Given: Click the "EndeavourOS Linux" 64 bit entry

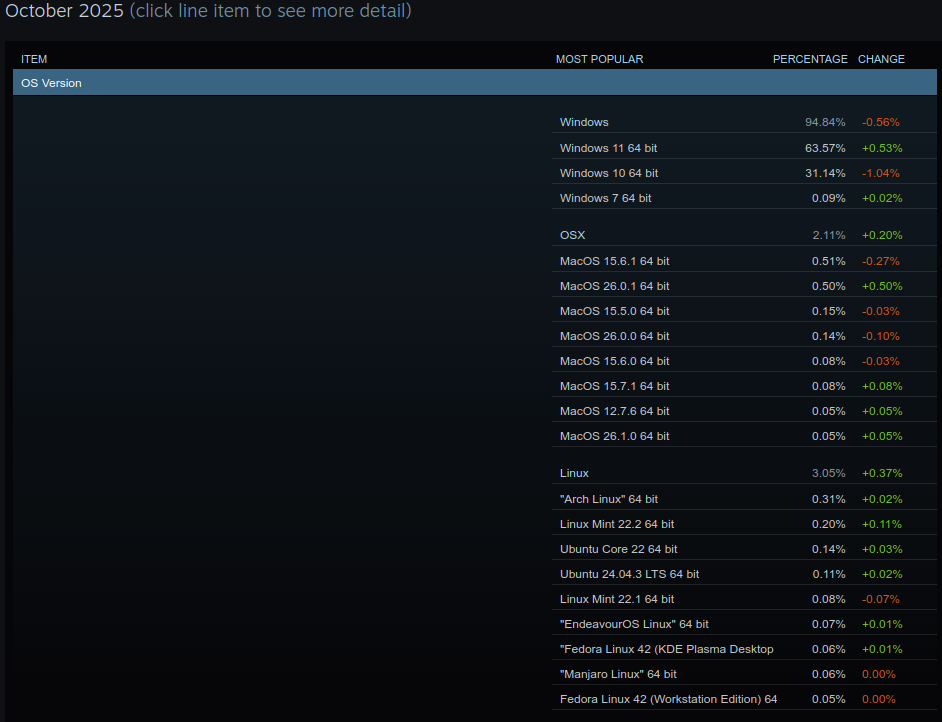Looking at the screenshot, I should (744, 624).
